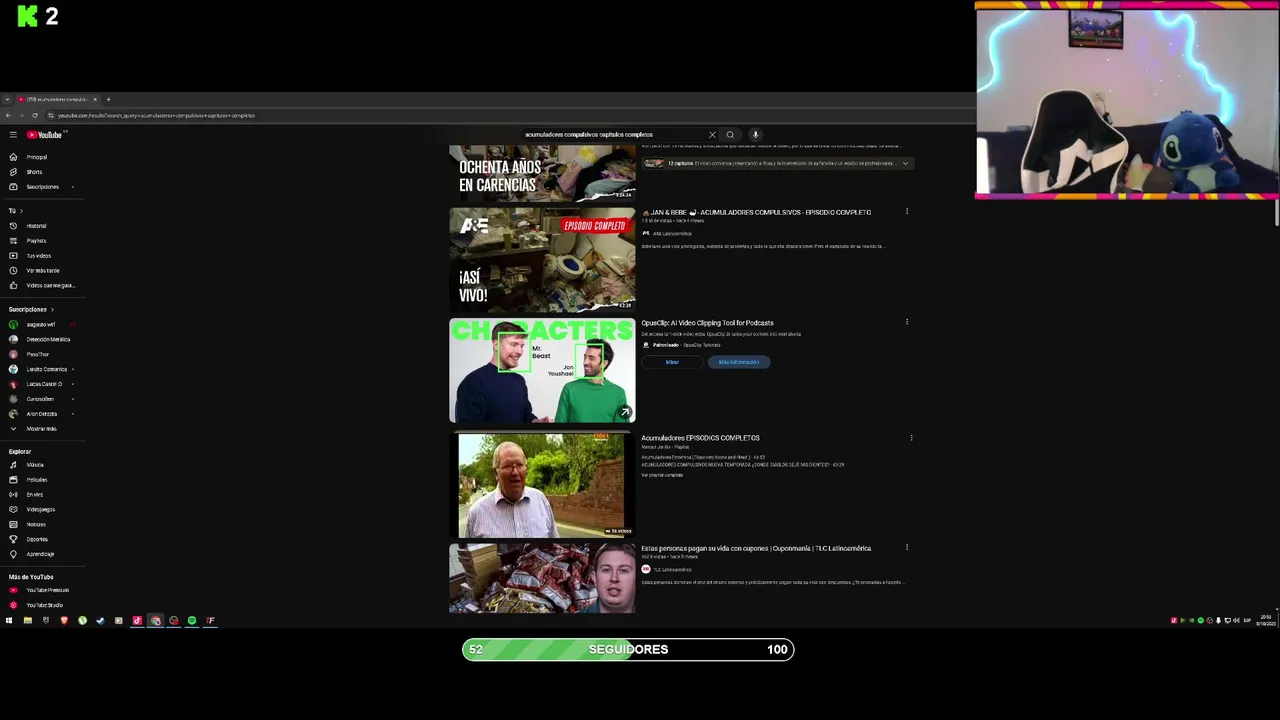This screenshot has height=720, width=1280.
Task: Open JAN & BEBE Acumuladores Compulsivos video title
Action: coord(756,212)
